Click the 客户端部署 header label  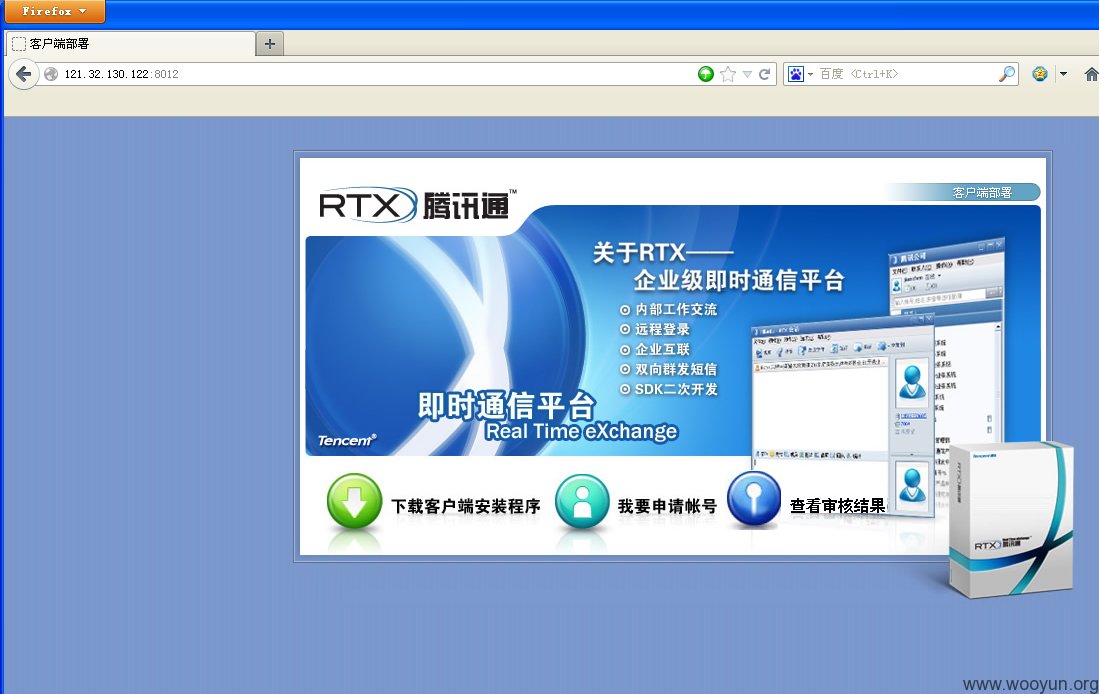click(982, 193)
